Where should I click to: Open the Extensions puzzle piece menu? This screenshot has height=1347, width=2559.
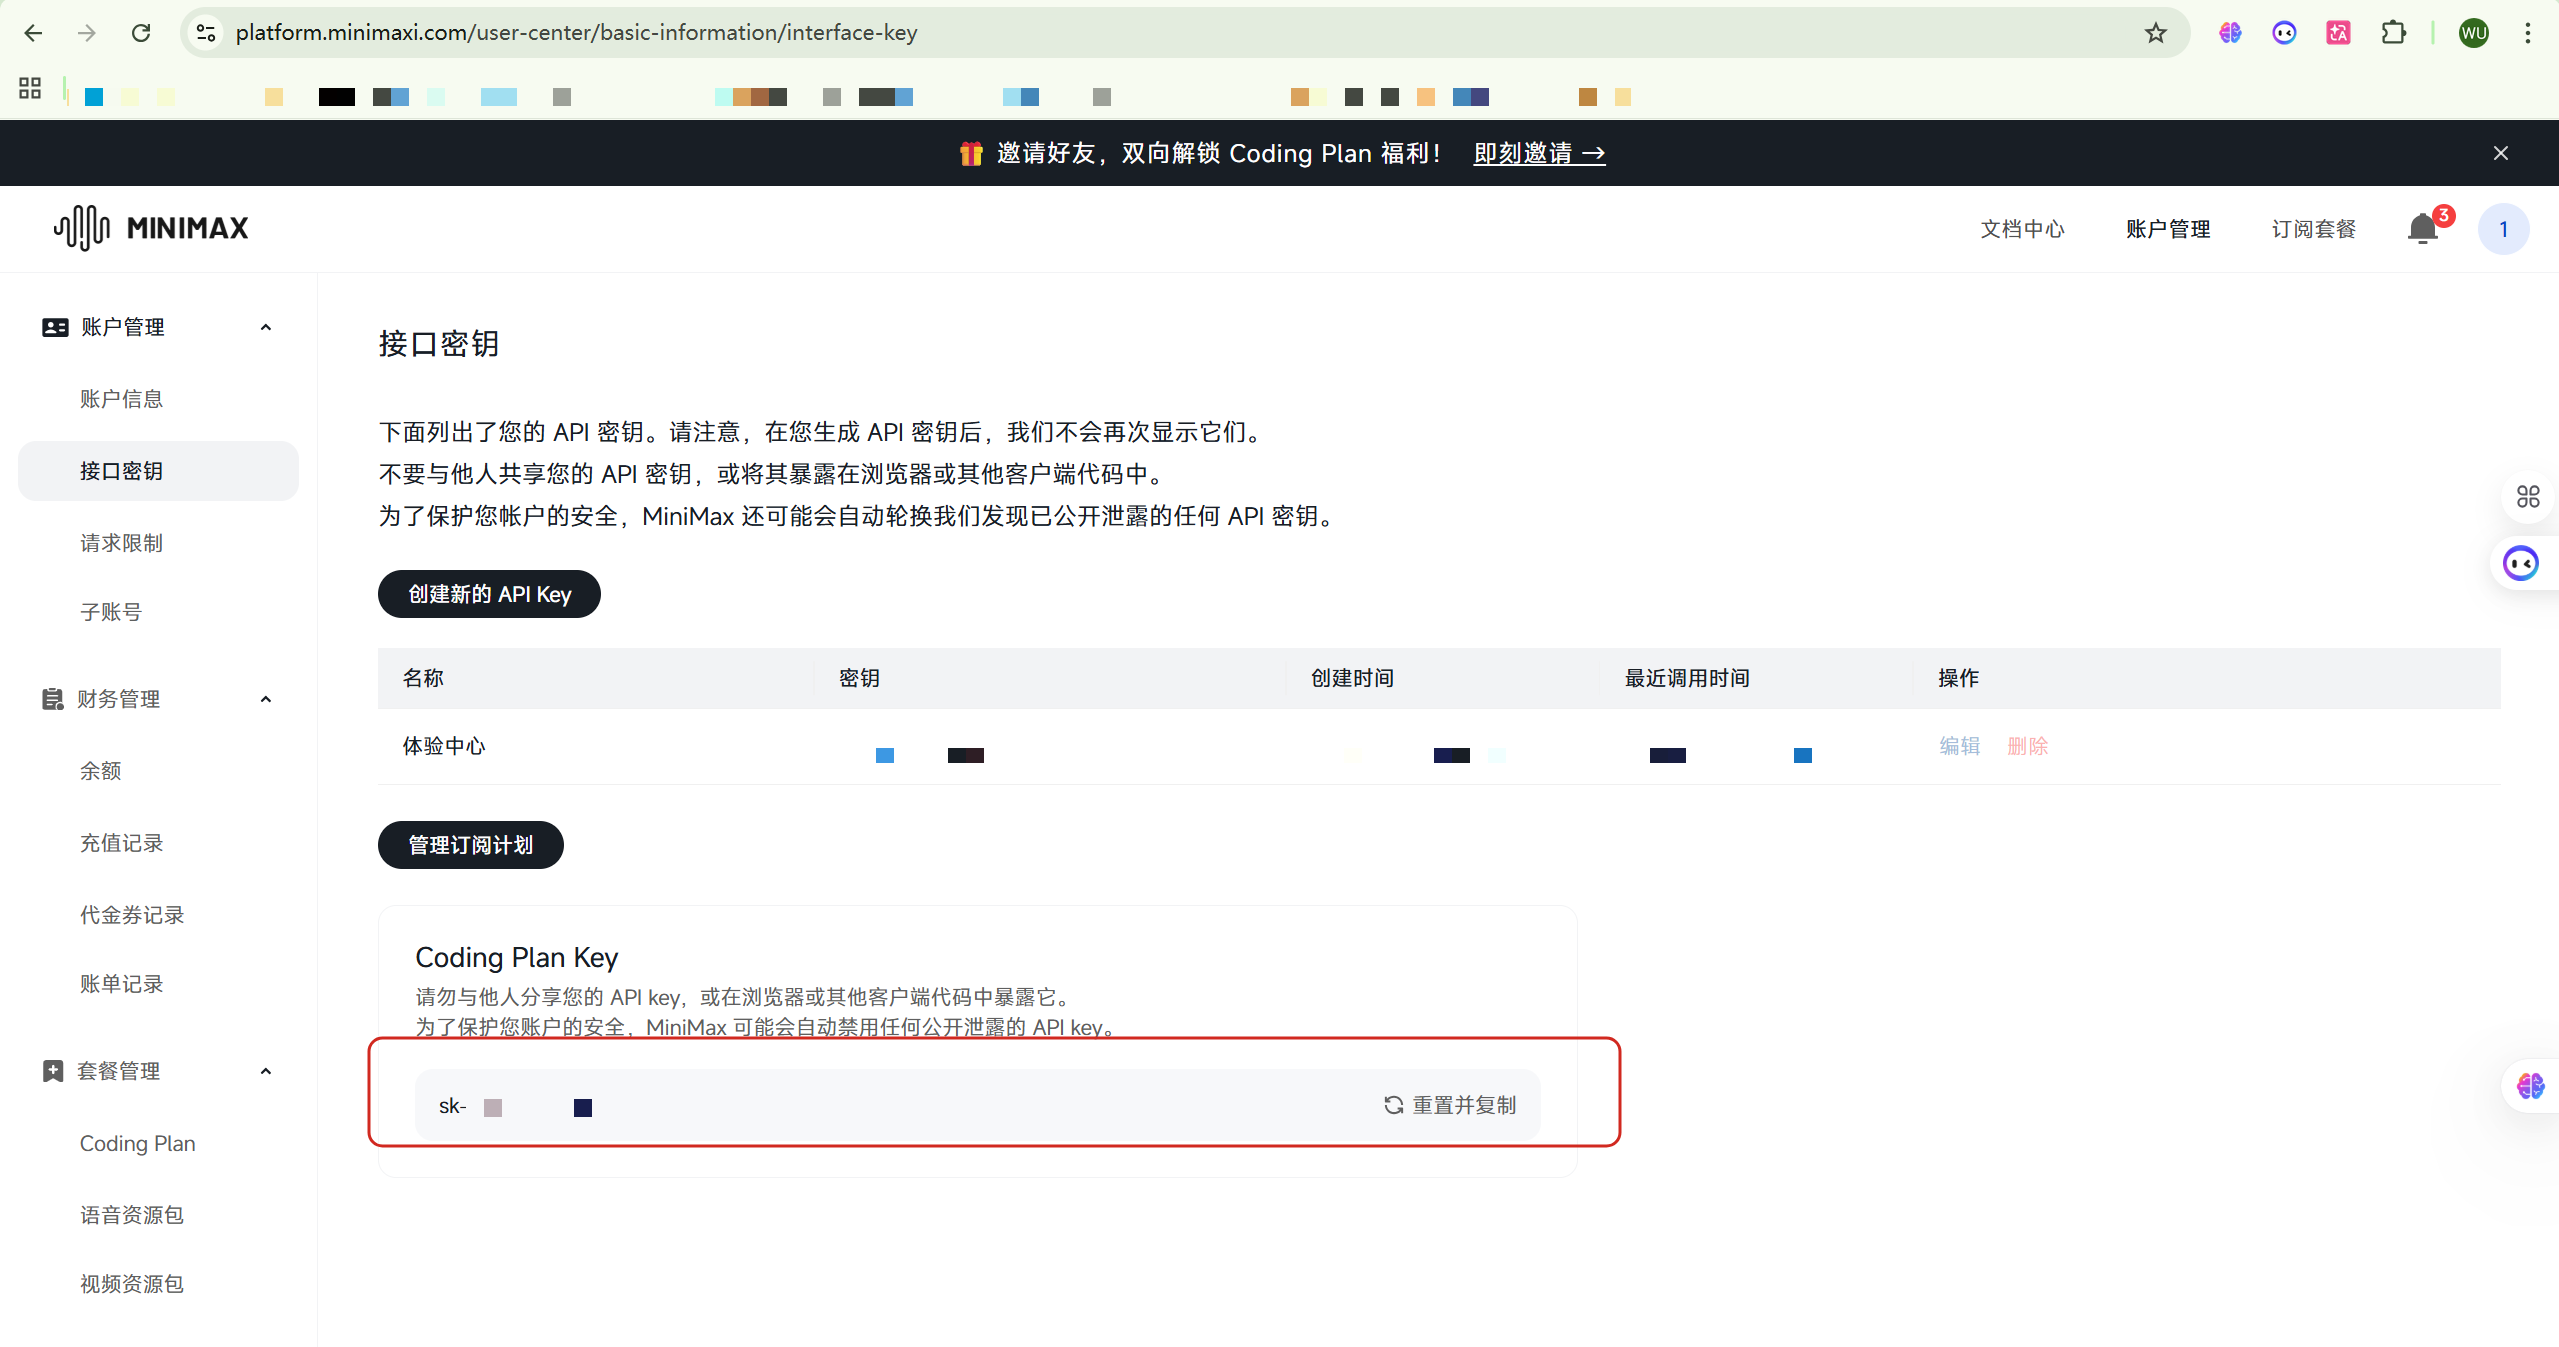[2393, 33]
